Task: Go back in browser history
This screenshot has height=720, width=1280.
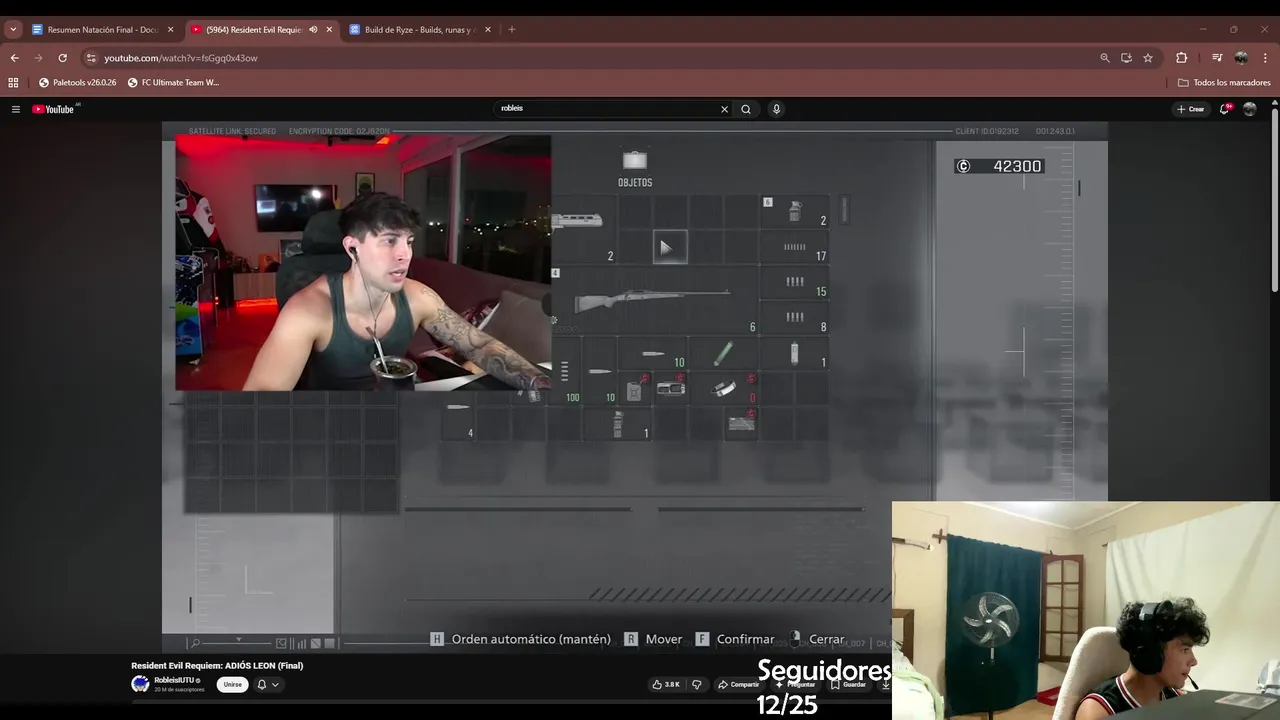Action: (14, 58)
